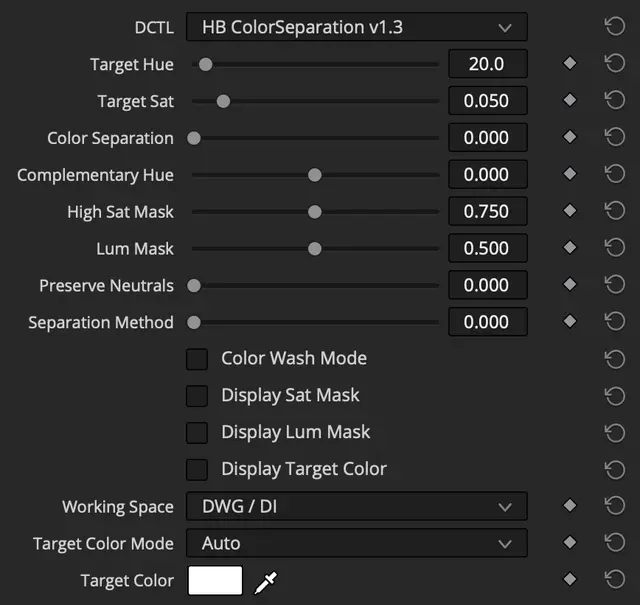Reset the Separation Method setting
The width and height of the screenshot is (640, 605).
[x=614, y=322]
